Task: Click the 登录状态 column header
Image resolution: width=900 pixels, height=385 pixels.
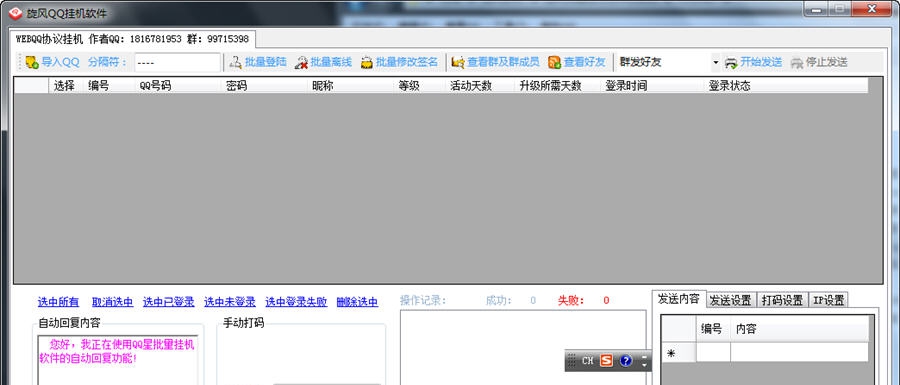Action: click(786, 86)
